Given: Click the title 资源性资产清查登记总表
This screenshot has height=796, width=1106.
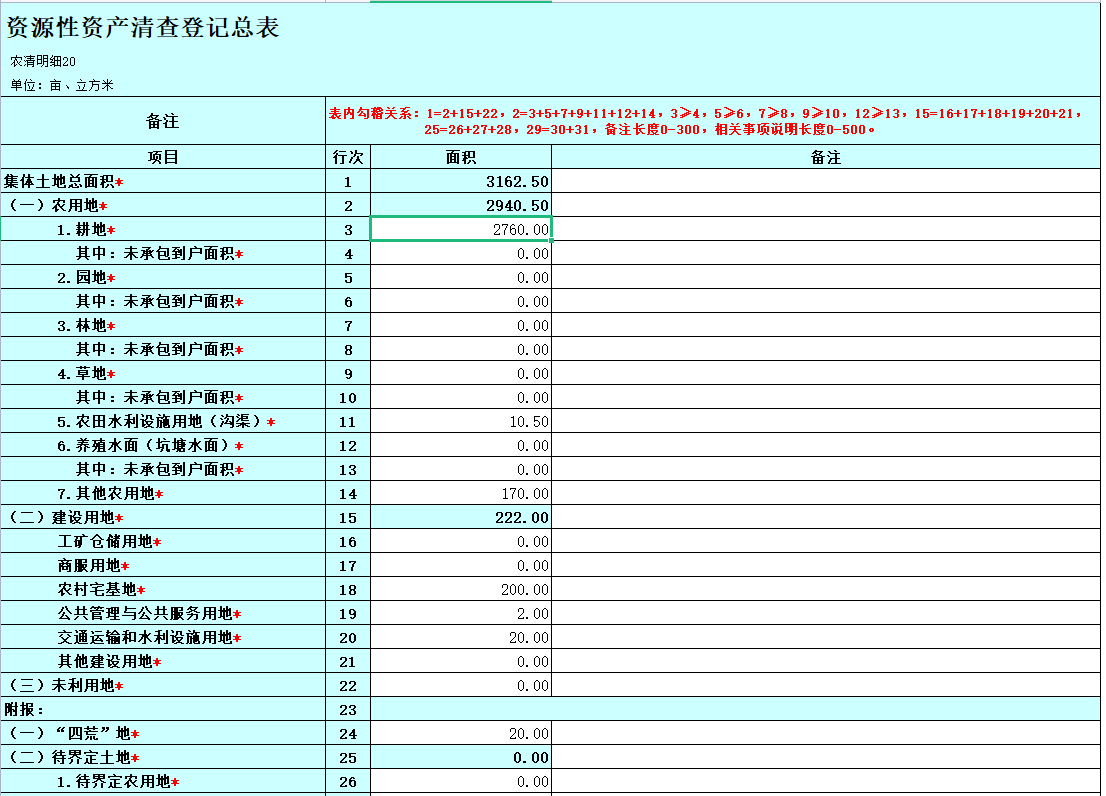Looking at the screenshot, I should tap(143, 27).
